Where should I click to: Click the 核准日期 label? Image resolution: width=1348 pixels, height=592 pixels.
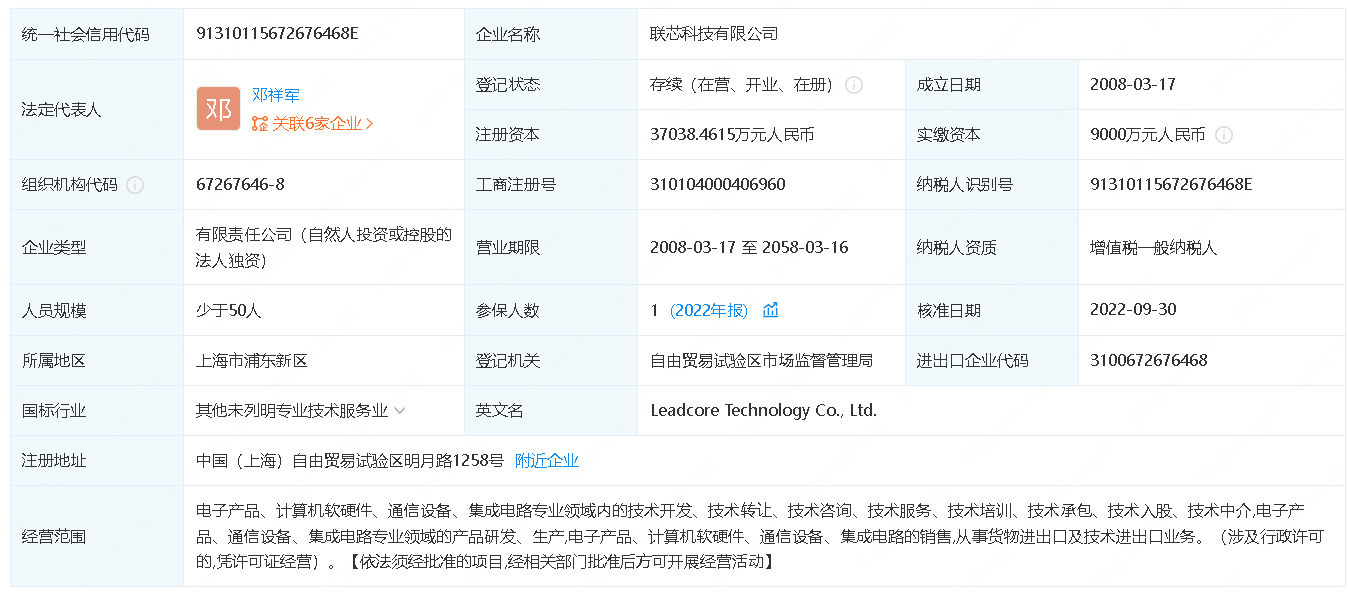click(x=949, y=311)
